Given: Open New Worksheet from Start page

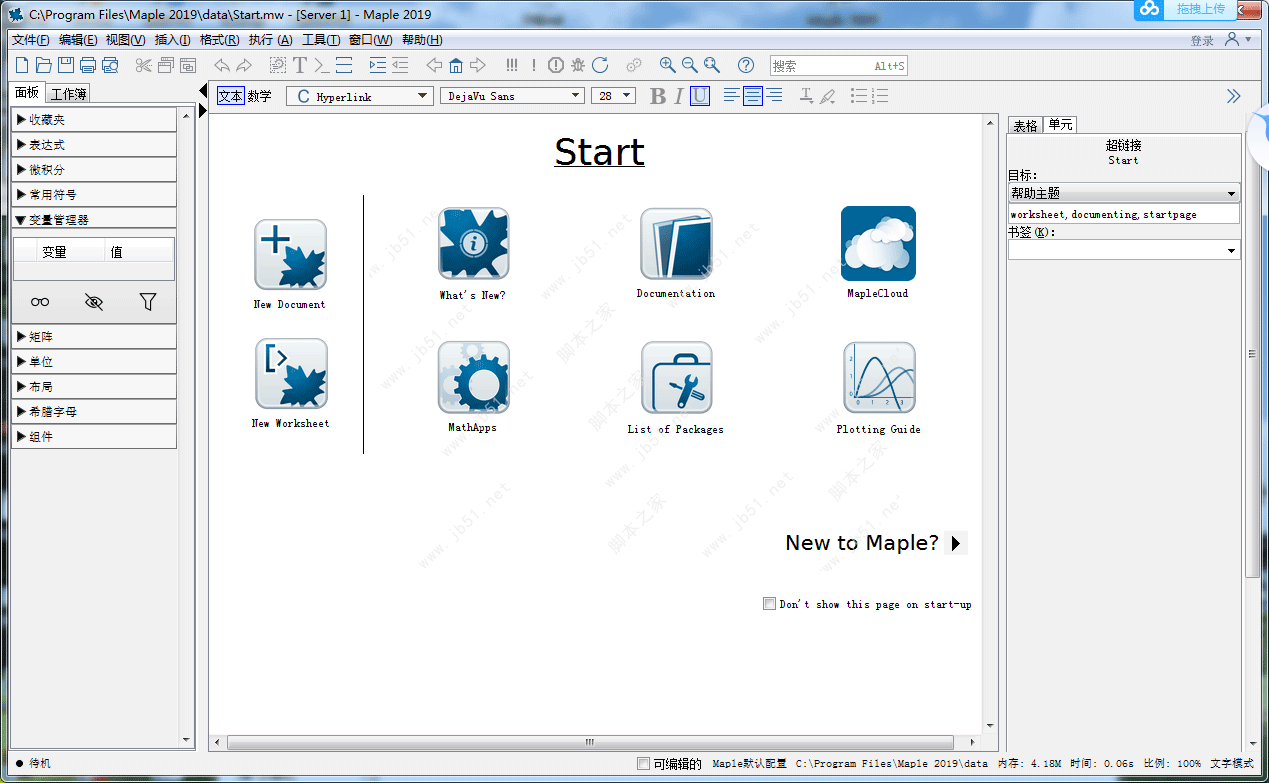Looking at the screenshot, I should (x=291, y=373).
